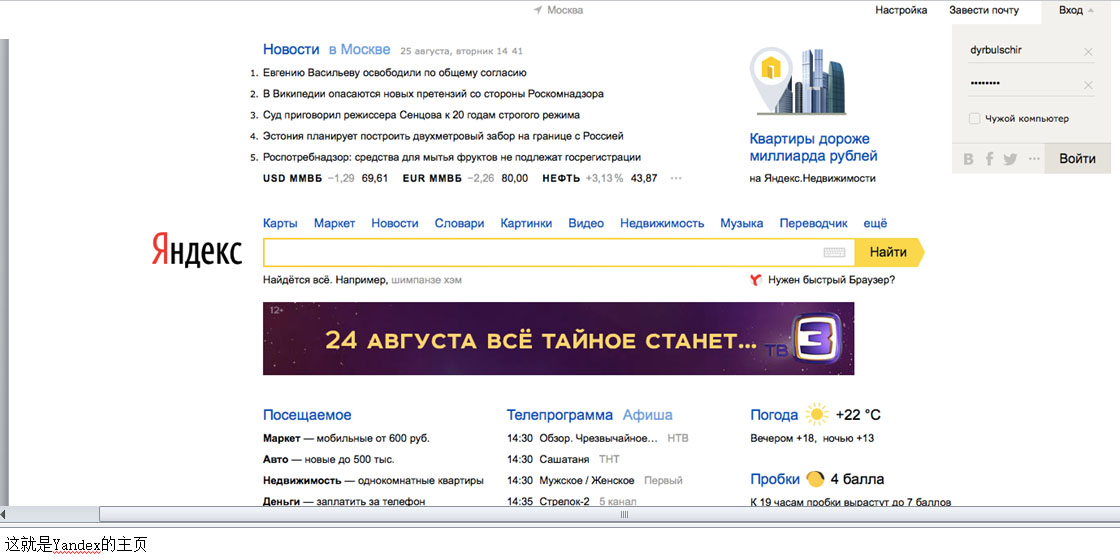Click the horizontal scrollbar thumb
1120x560 pixels.
tap(624, 514)
